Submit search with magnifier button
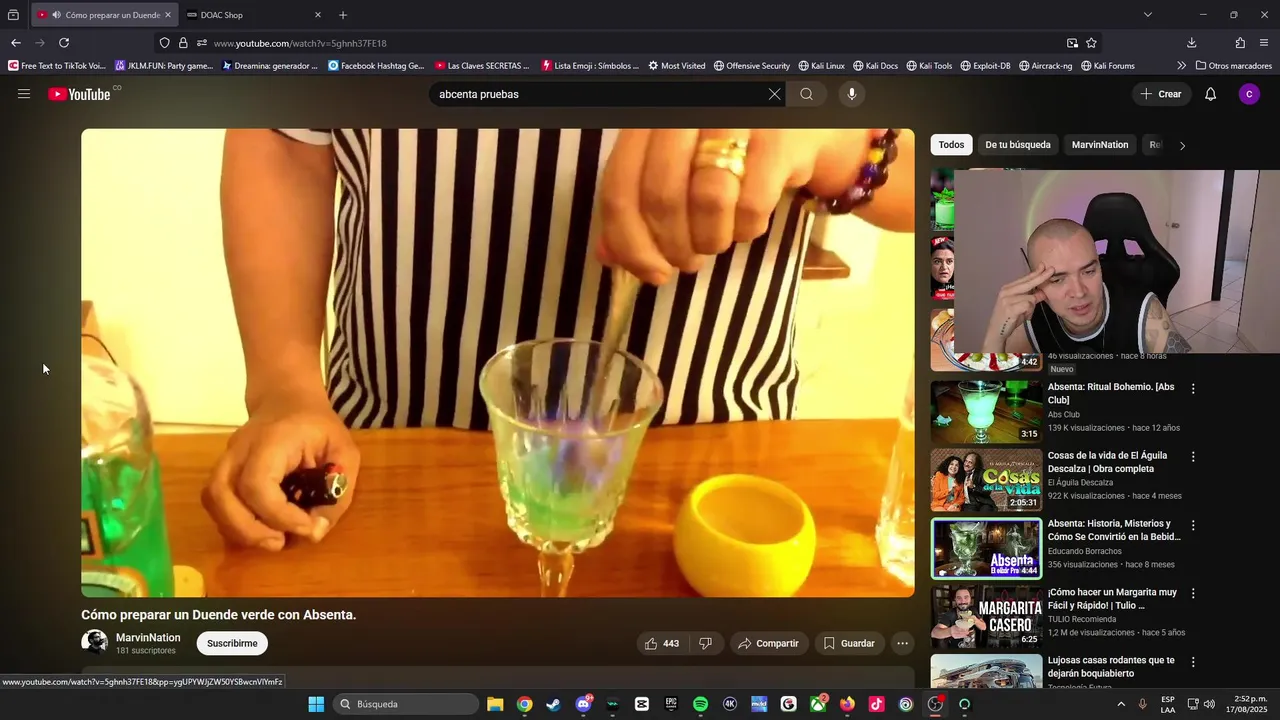 click(x=806, y=94)
